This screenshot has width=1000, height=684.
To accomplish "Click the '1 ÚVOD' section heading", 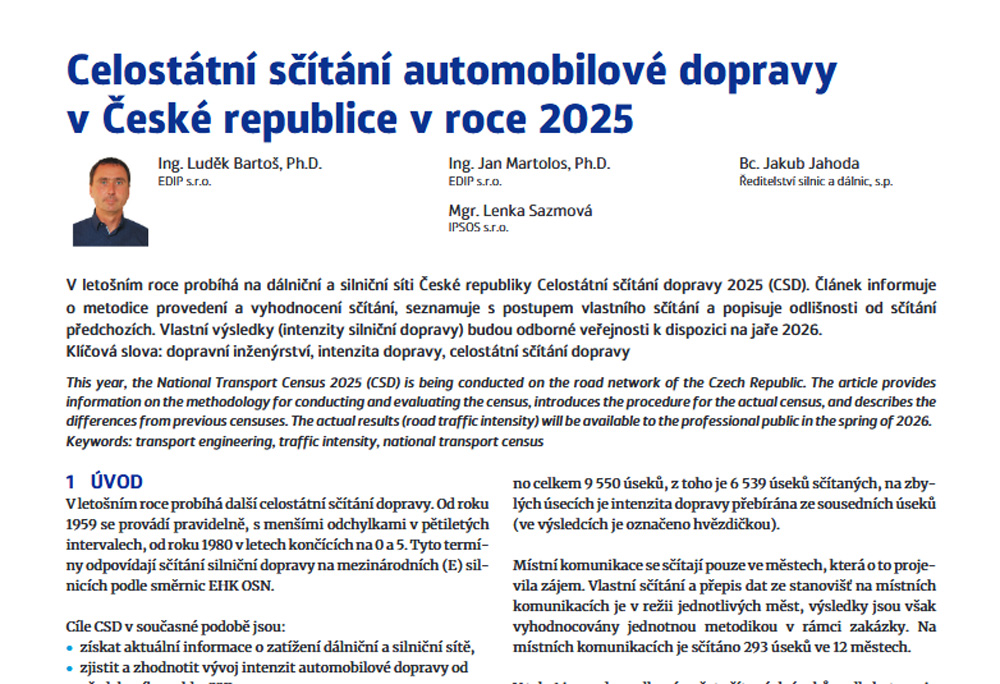I will point(104,482).
